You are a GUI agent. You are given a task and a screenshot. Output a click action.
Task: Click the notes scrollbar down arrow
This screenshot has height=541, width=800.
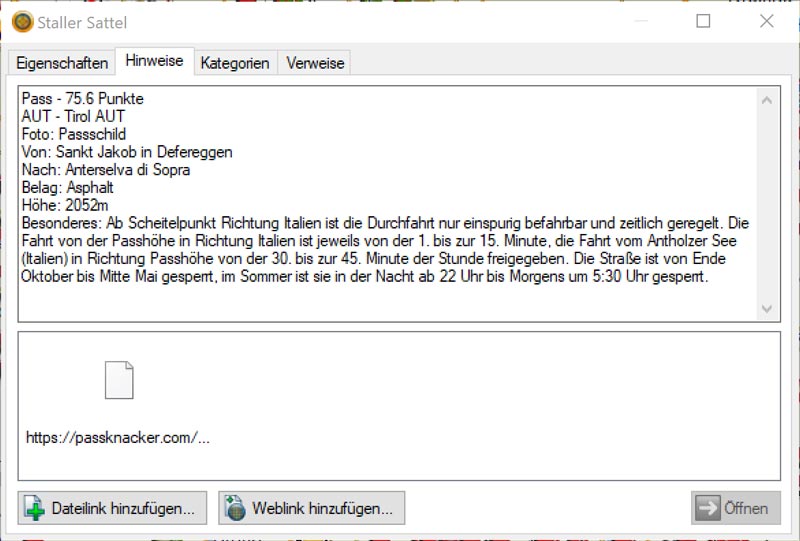[767, 309]
